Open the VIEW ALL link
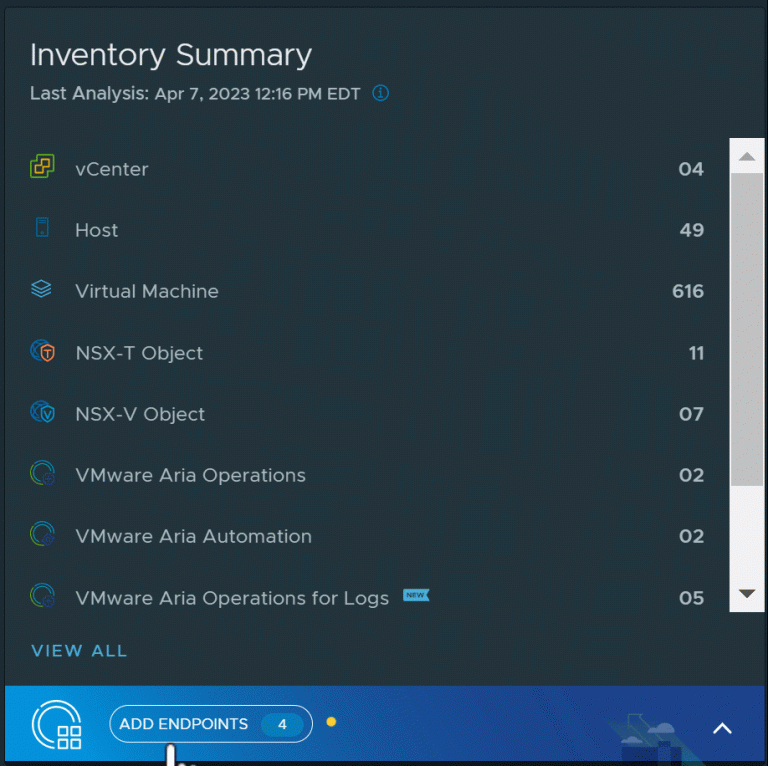768x766 pixels. (x=79, y=651)
